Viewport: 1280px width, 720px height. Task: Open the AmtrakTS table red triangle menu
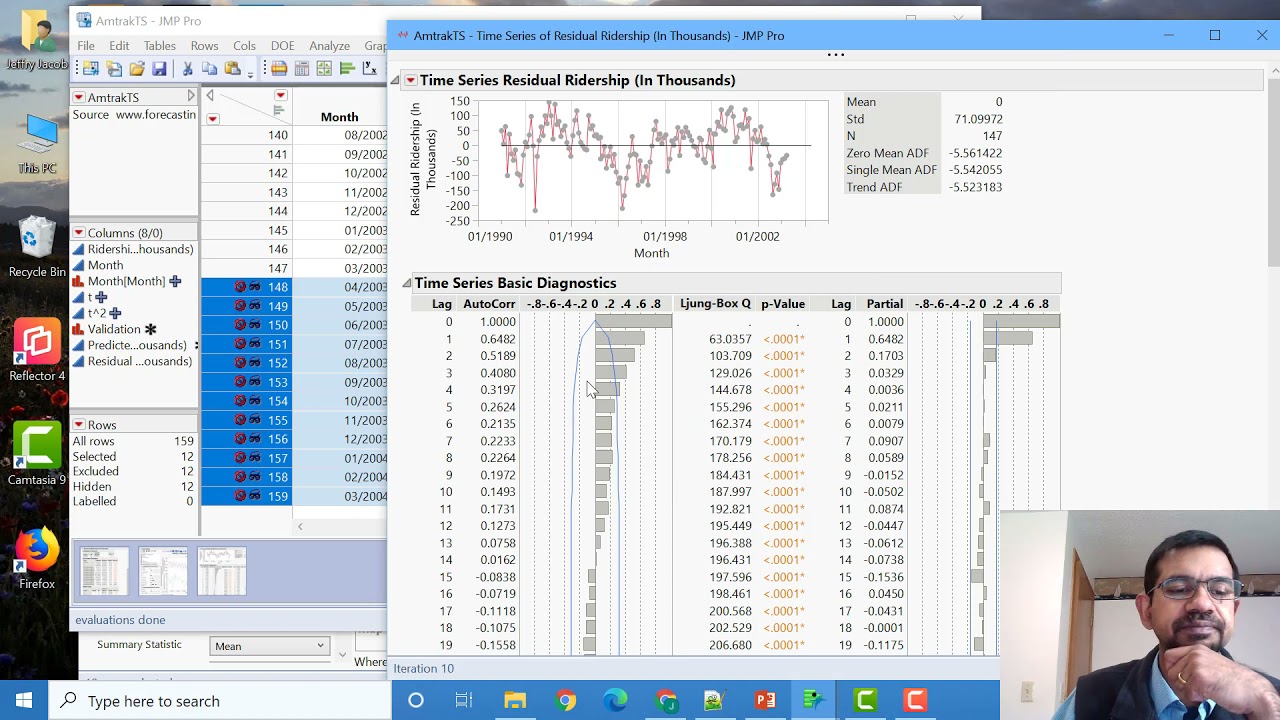tap(79, 97)
